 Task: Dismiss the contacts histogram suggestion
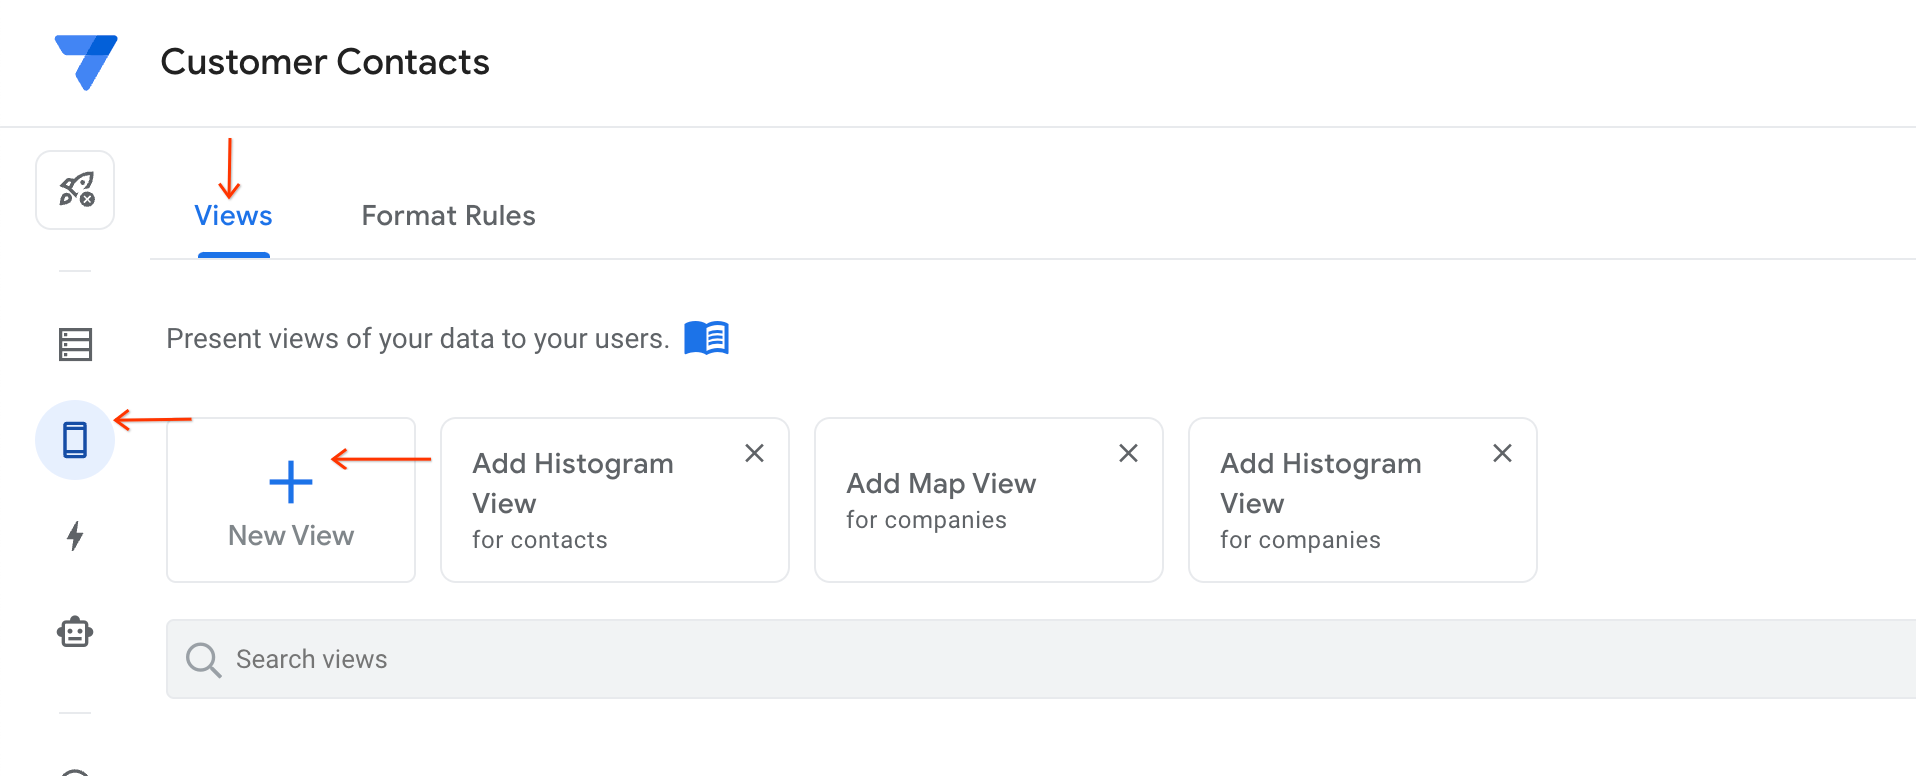click(x=754, y=453)
